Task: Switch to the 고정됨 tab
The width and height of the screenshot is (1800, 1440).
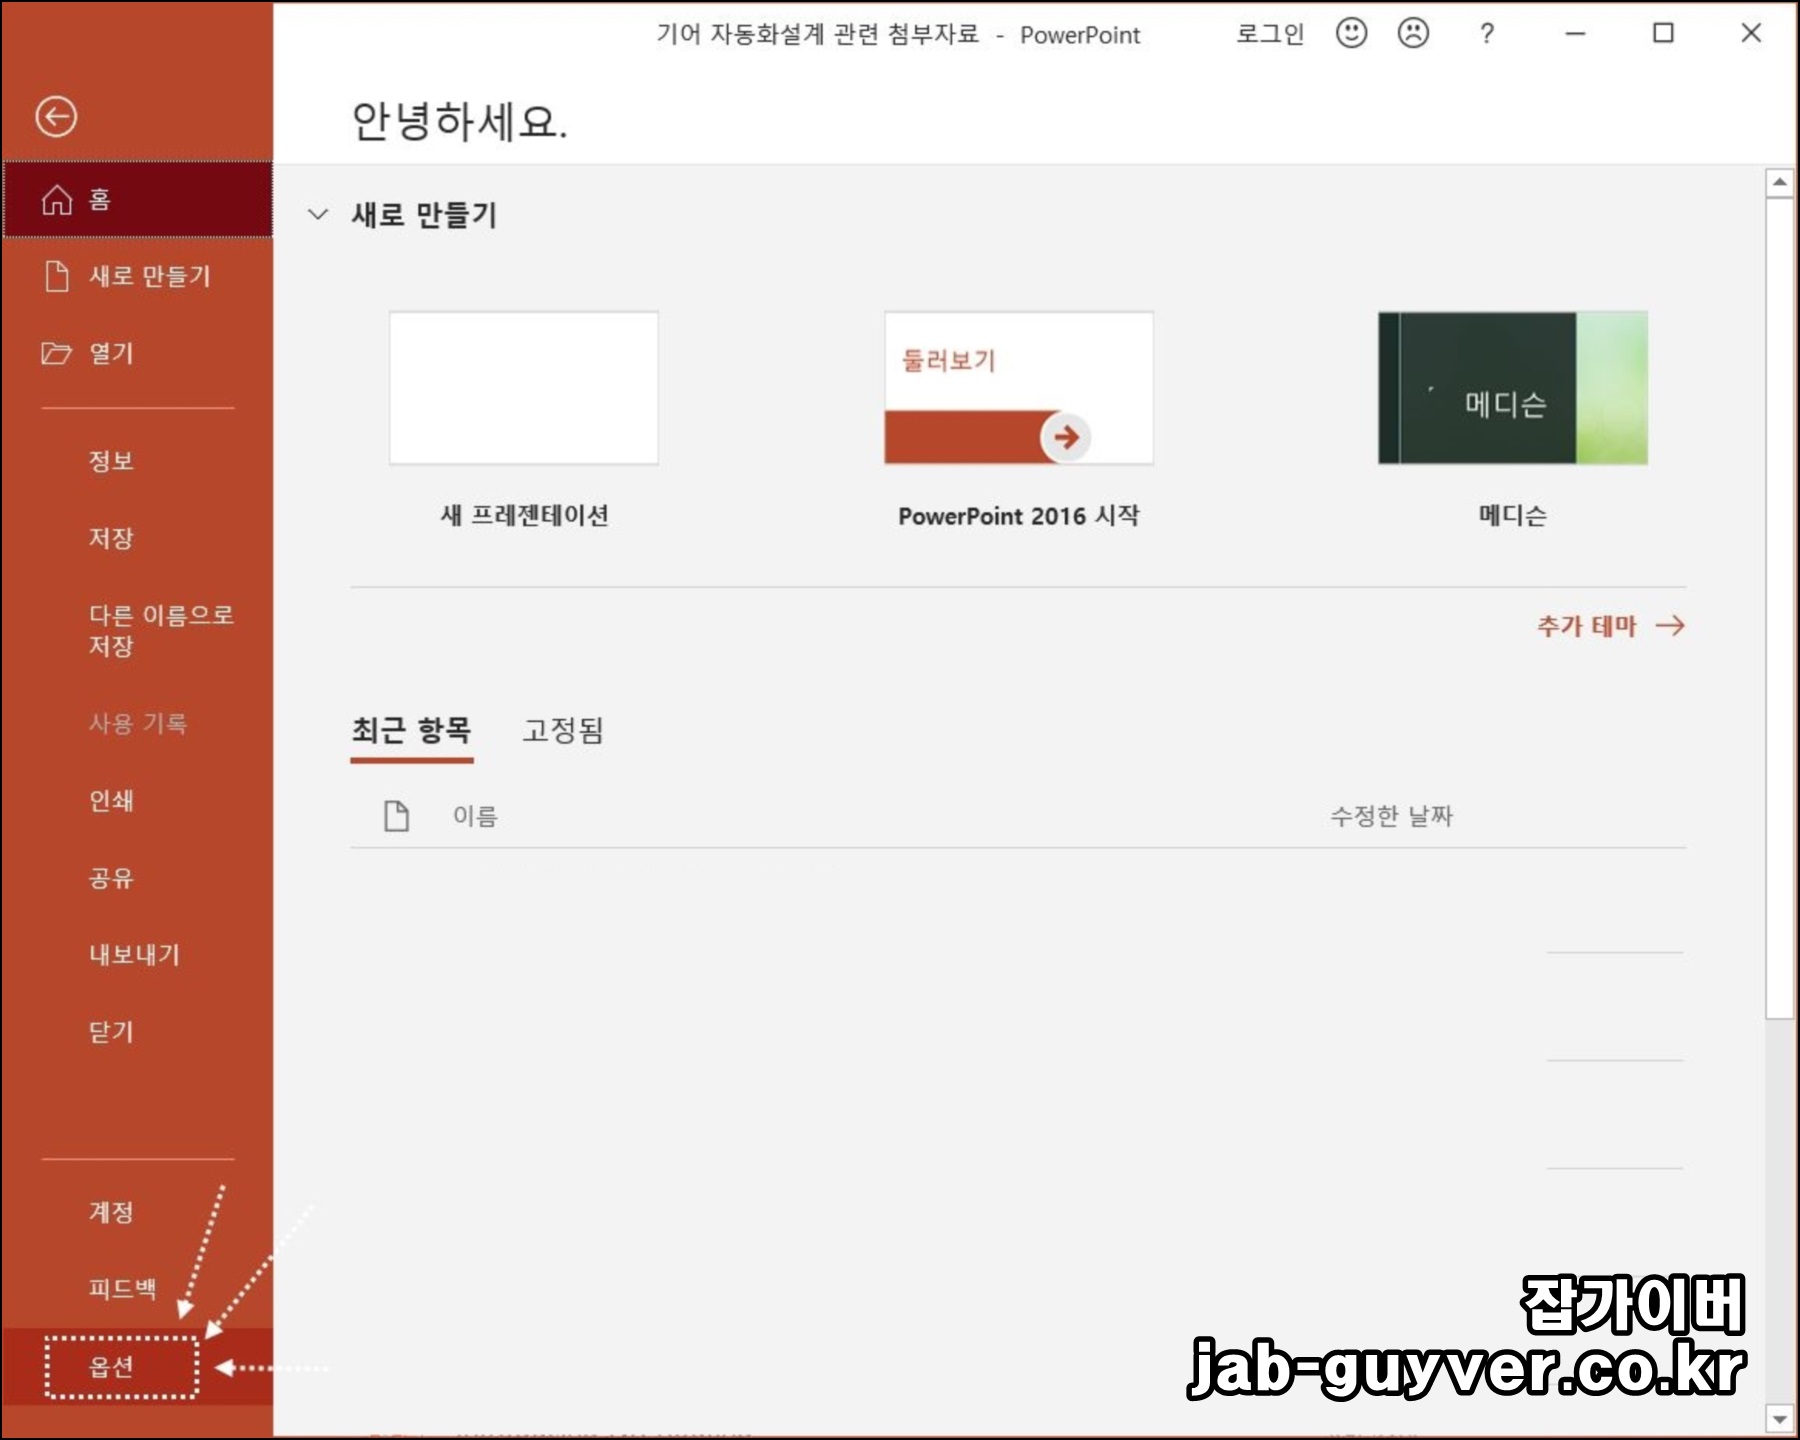Action: click(x=563, y=730)
